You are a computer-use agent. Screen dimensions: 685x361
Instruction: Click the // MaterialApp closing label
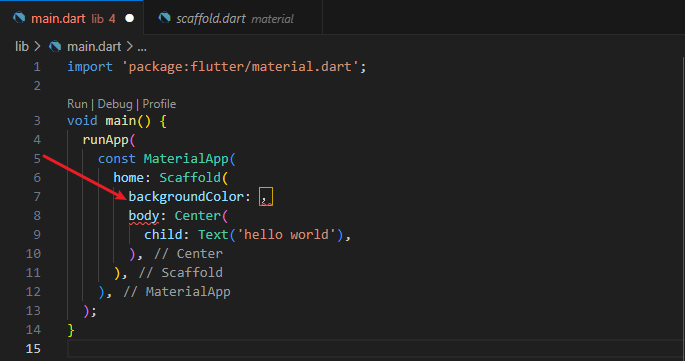click(x=176, y=292)
